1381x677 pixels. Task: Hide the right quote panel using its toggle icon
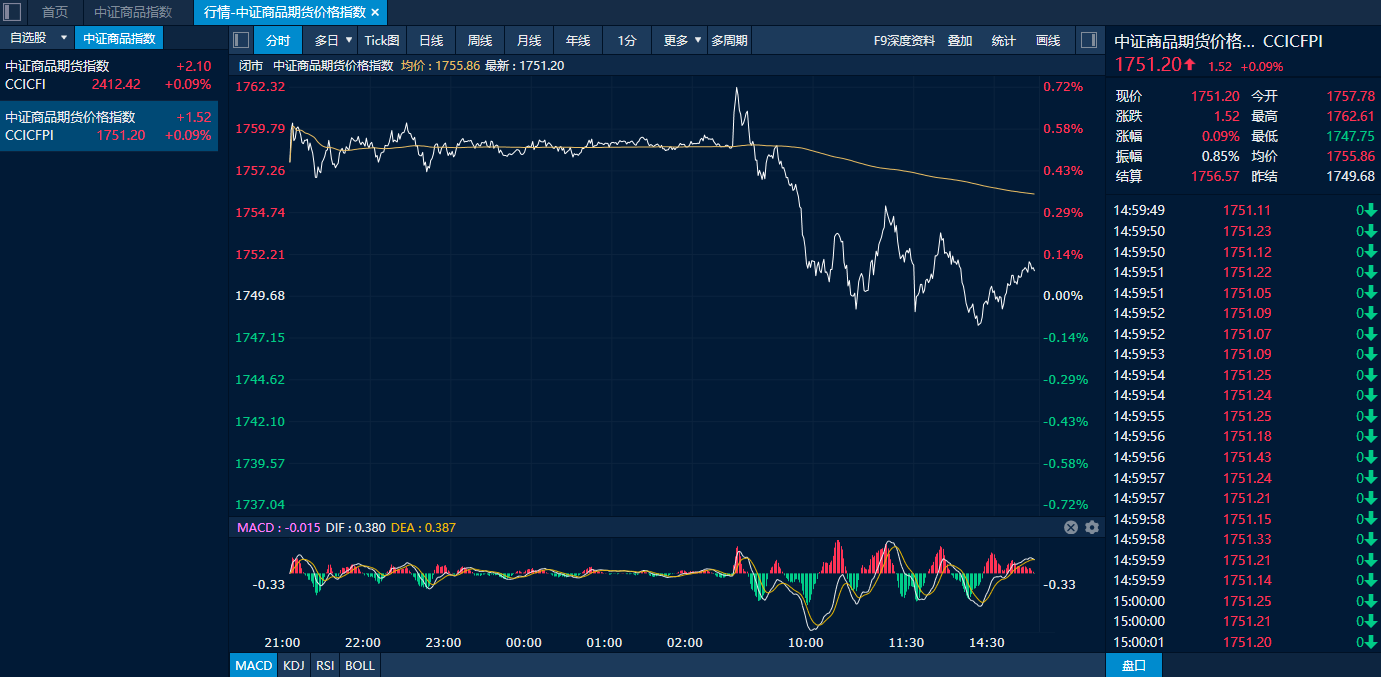pyautogui.click(x=1089, y=40)
